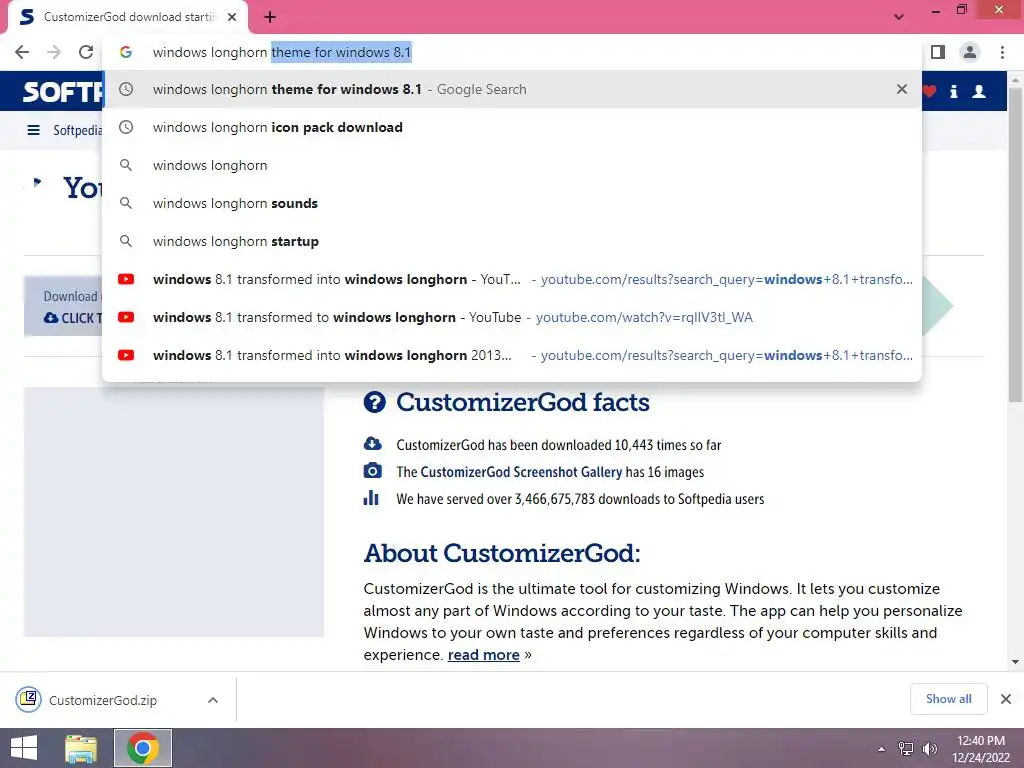1024x768 pixels.
Task: Open the CustomizerGod Screenshot Gallery link
Action: [521, 472]
